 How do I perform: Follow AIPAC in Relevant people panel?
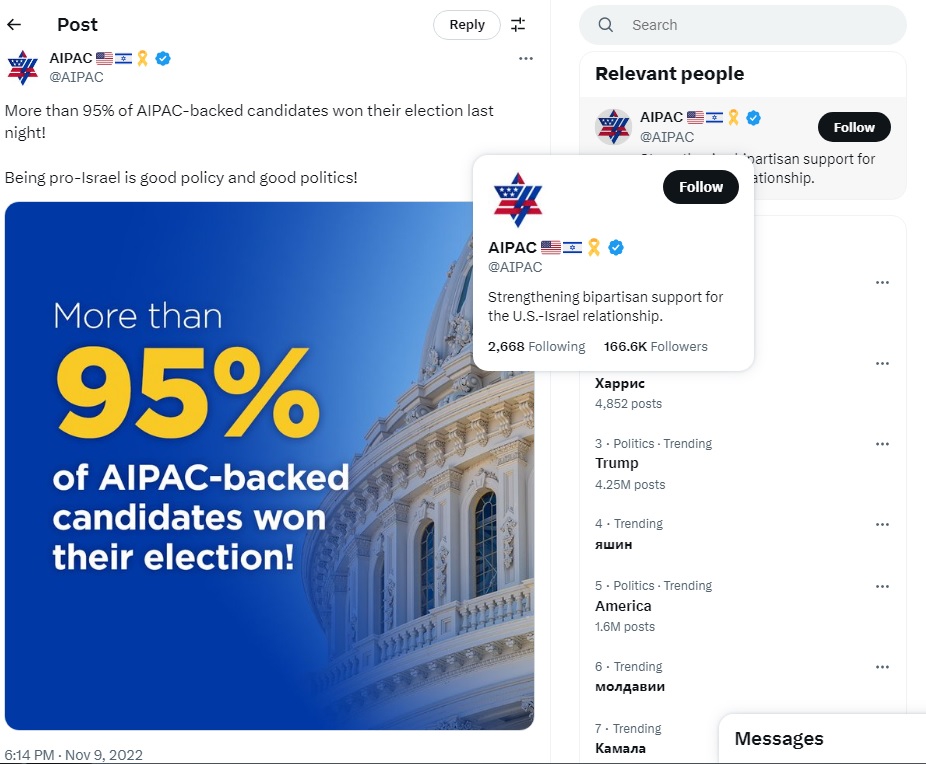coord(853,127)
